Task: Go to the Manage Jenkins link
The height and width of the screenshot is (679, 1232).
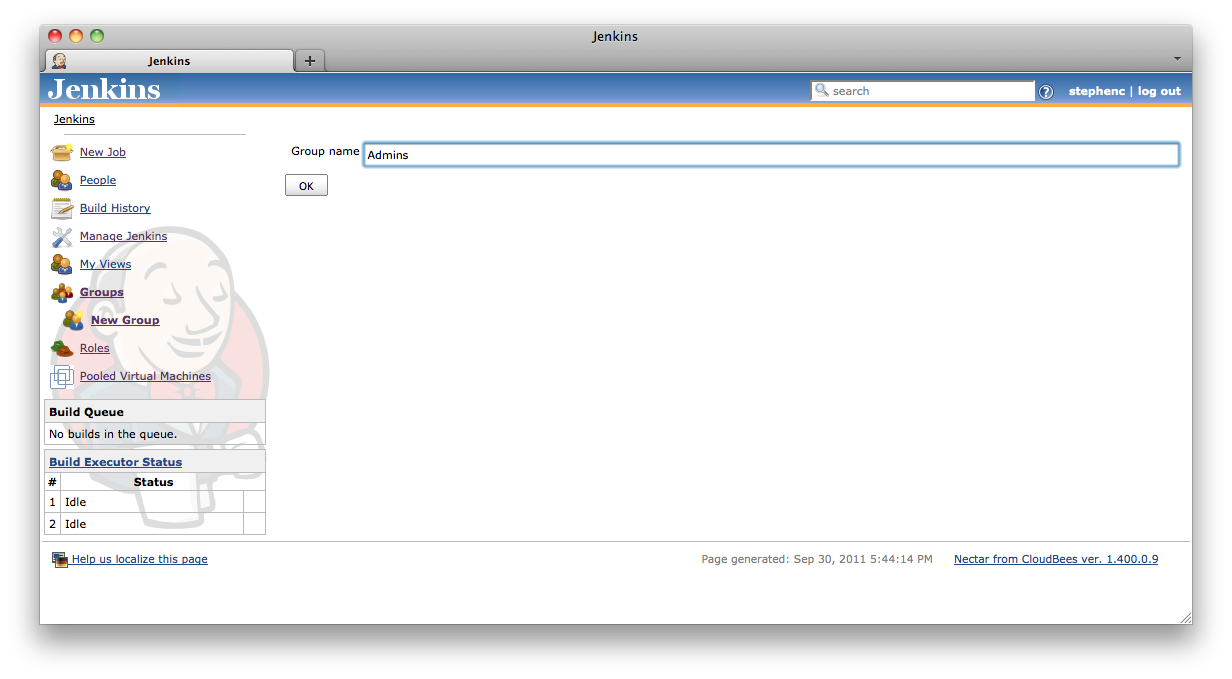Action: 124,236
